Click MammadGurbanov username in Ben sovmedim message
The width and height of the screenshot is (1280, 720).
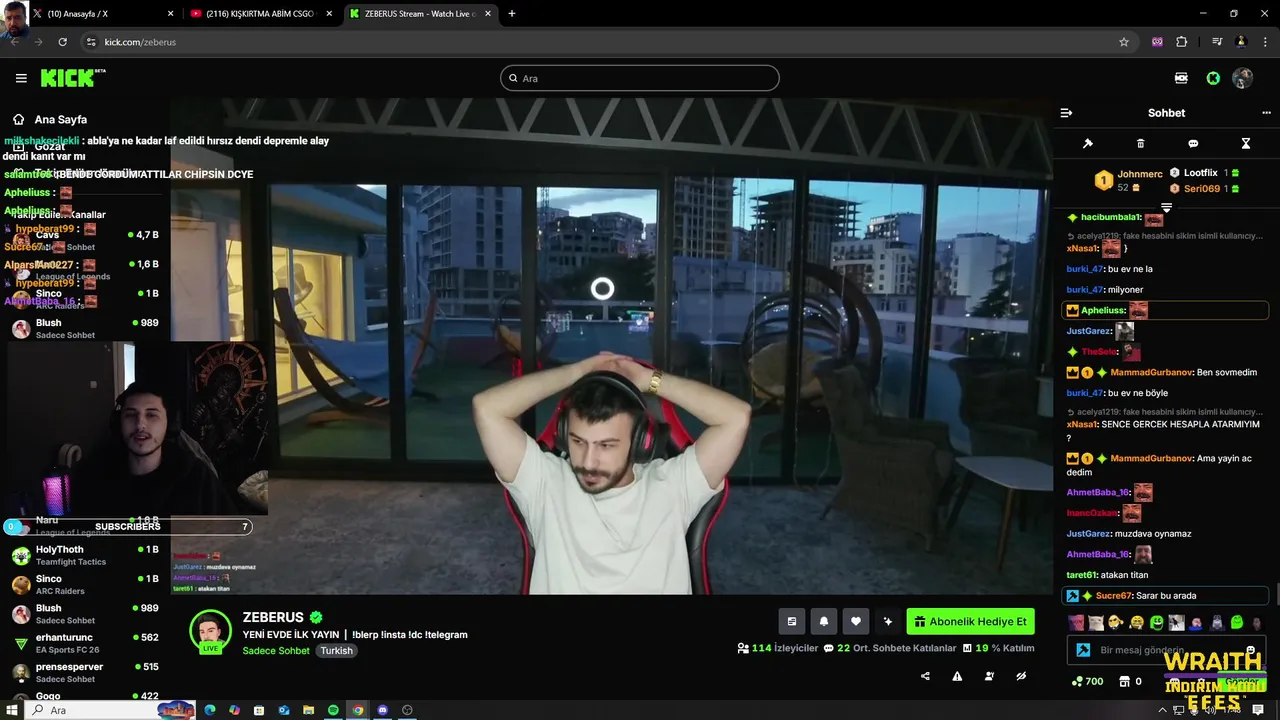[1152, 372]
